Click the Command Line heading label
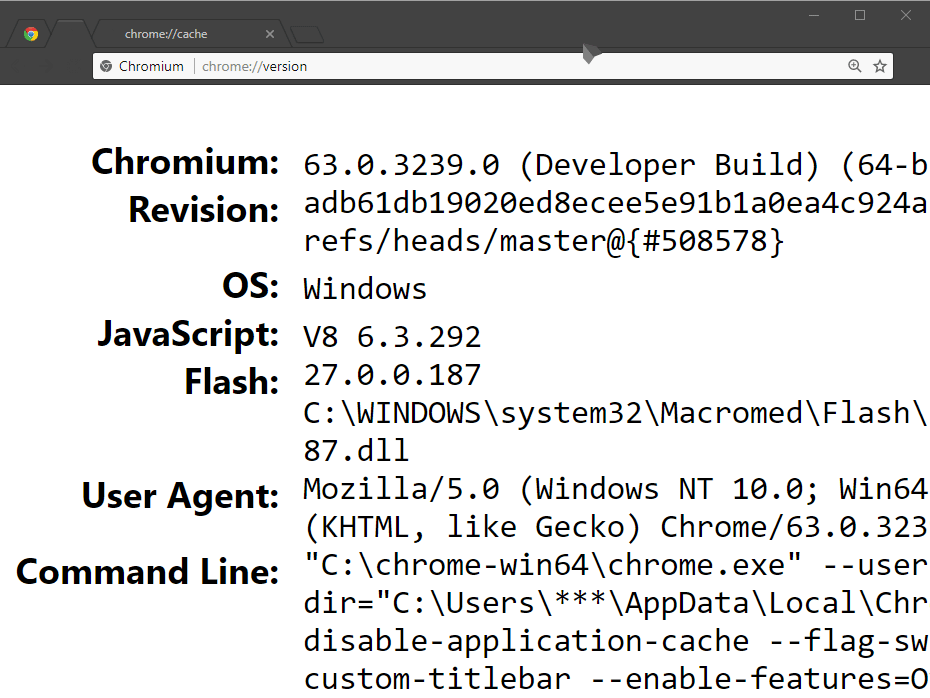This screenshot has height=698, width=930. 147,572
